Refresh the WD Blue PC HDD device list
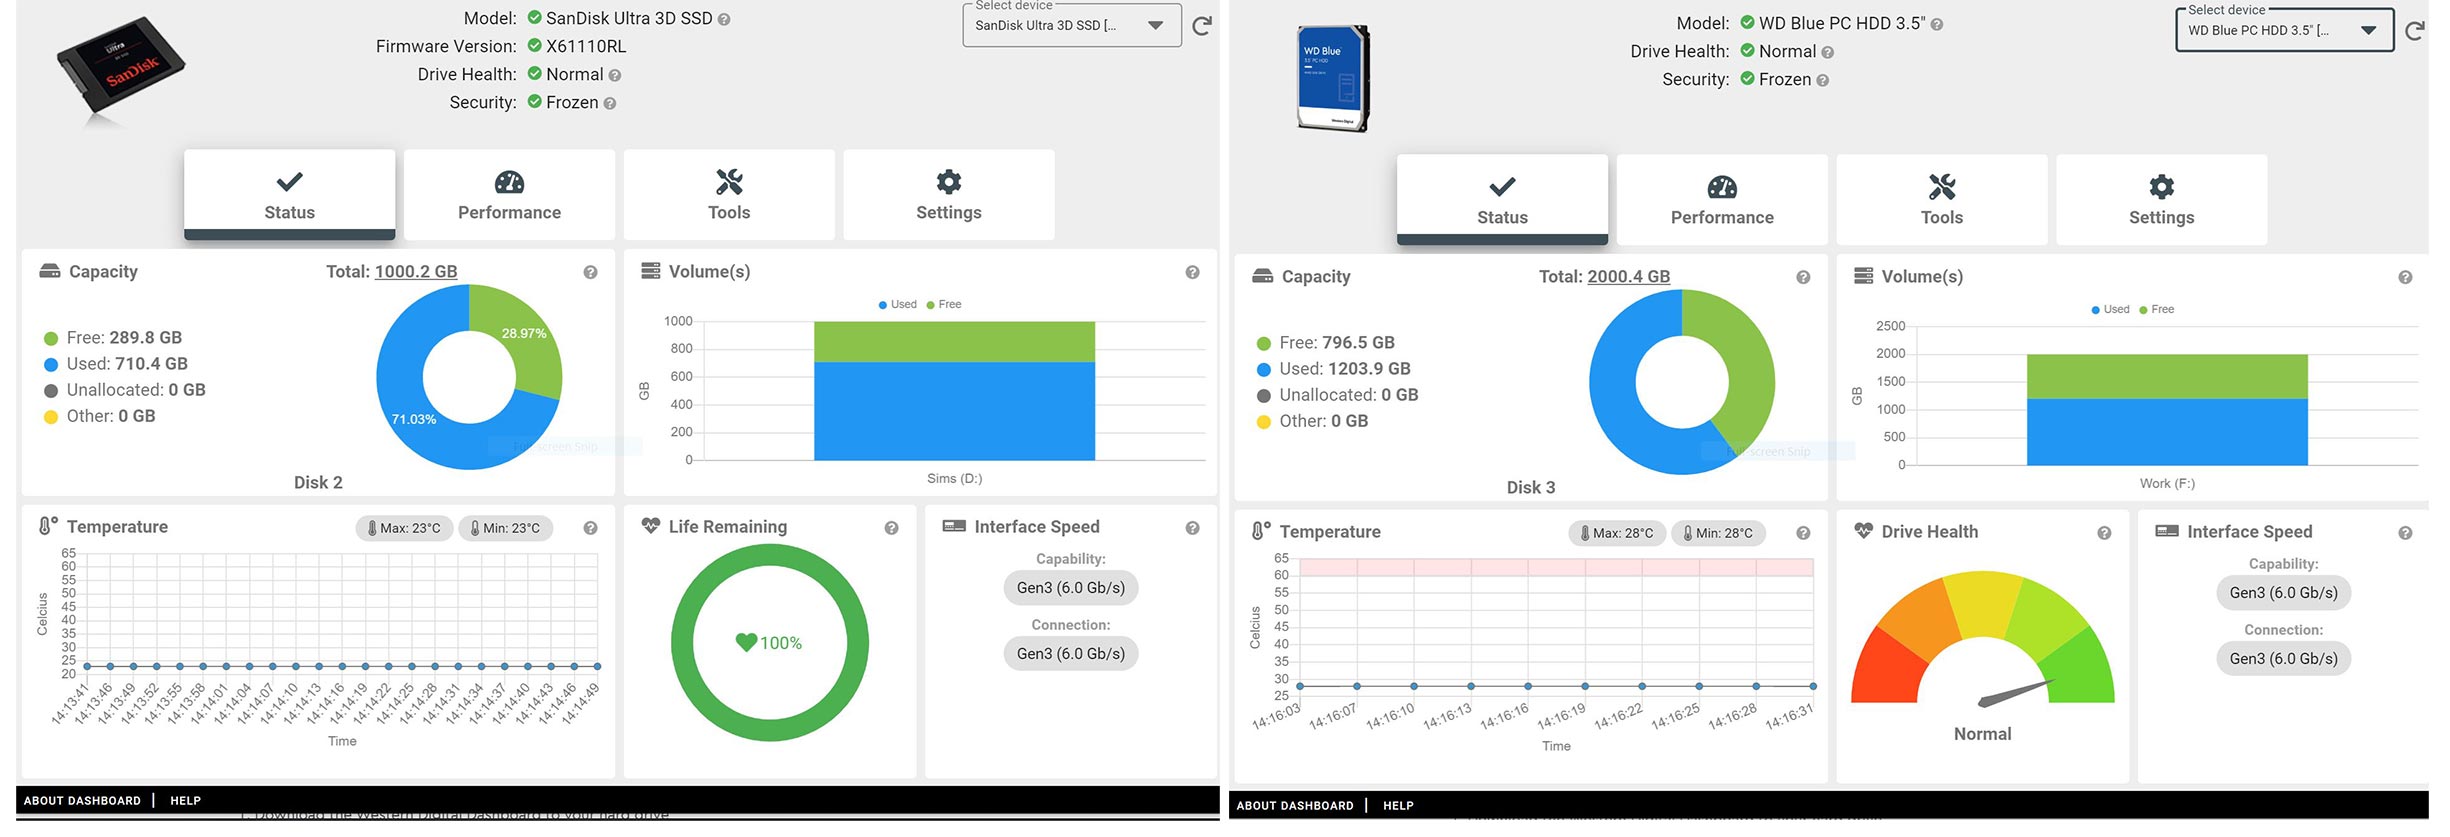This screenshot has height=837, width=2450. point(2415,31)
